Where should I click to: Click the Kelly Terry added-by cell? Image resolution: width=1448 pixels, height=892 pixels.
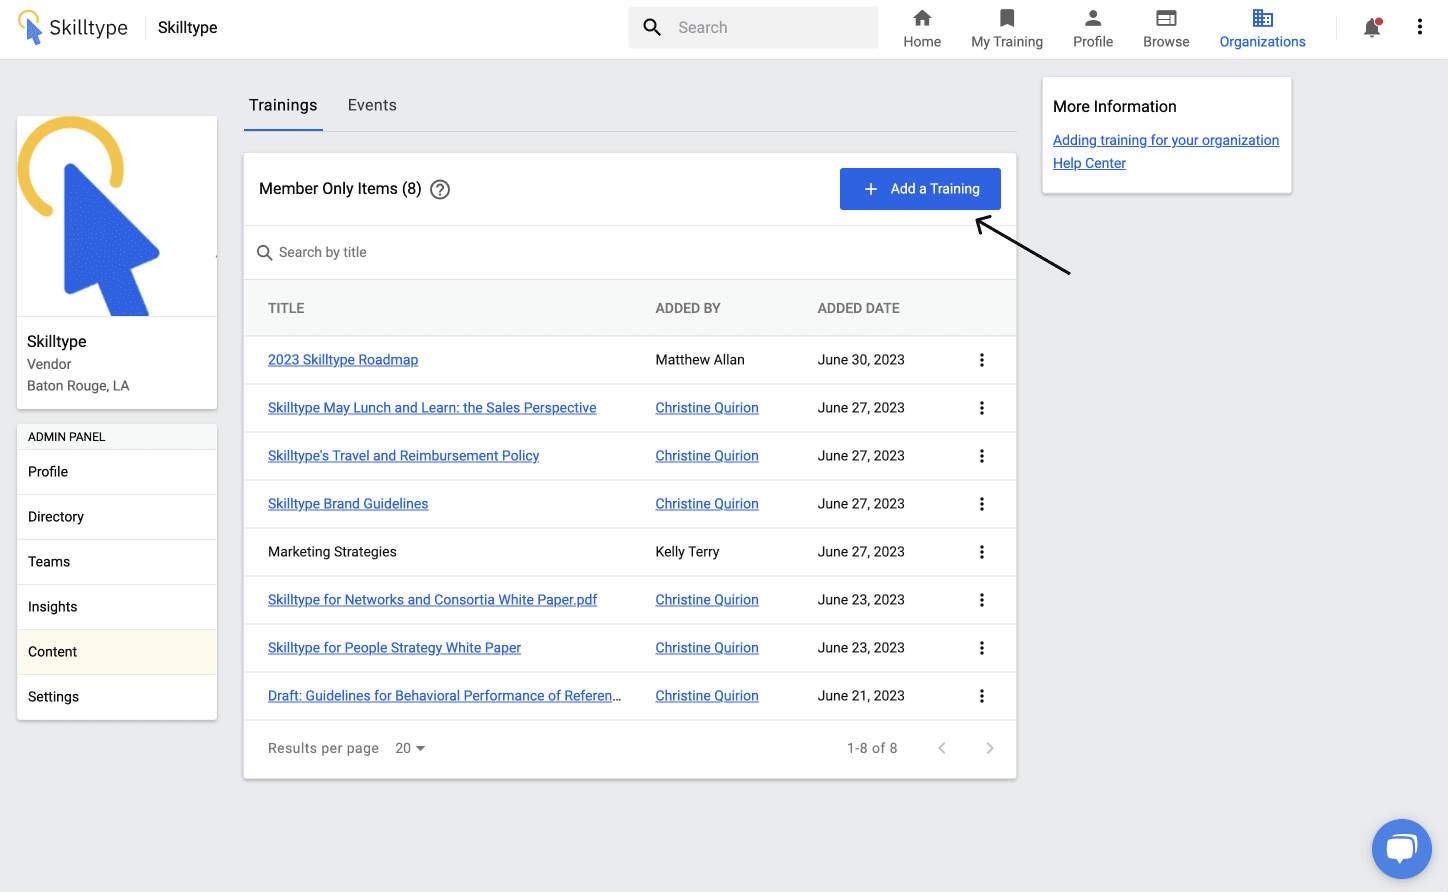pyautogui.click(x=687, y=552)
